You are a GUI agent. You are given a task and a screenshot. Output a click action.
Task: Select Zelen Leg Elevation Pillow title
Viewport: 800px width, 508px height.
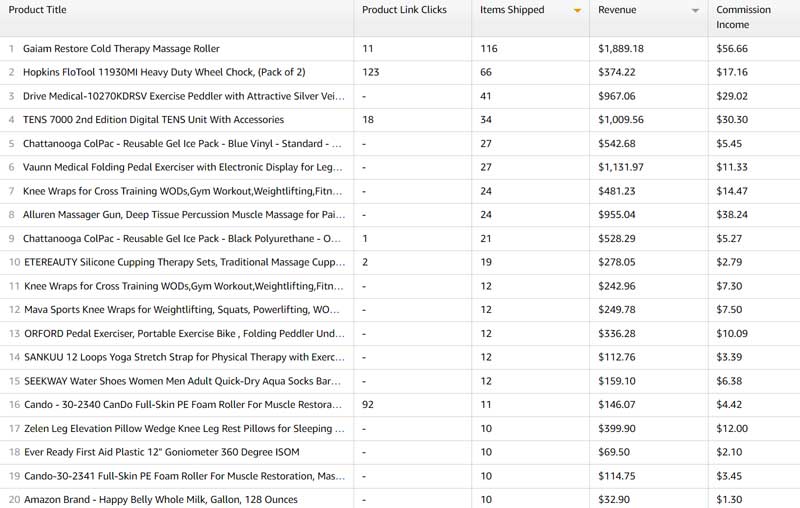click(x=184, y=428)
